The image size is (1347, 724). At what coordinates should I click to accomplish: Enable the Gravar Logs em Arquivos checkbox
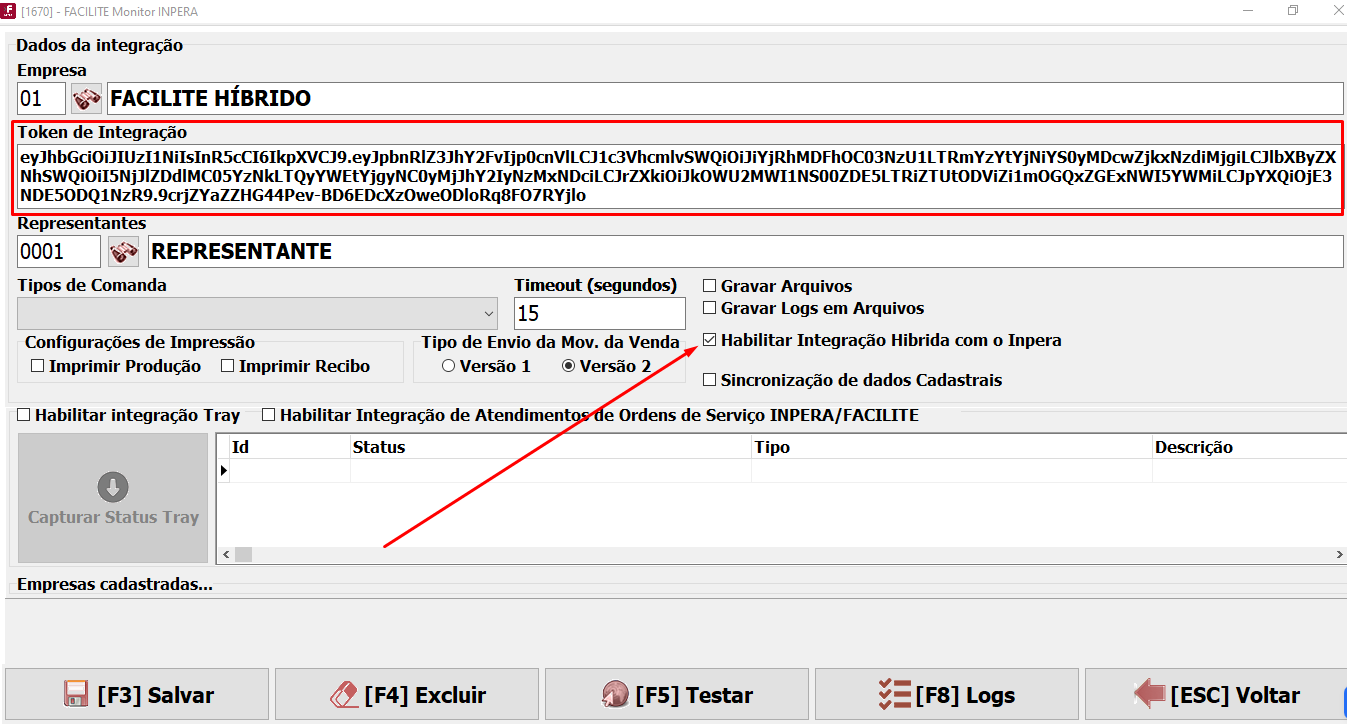click(x=710, y=308)
